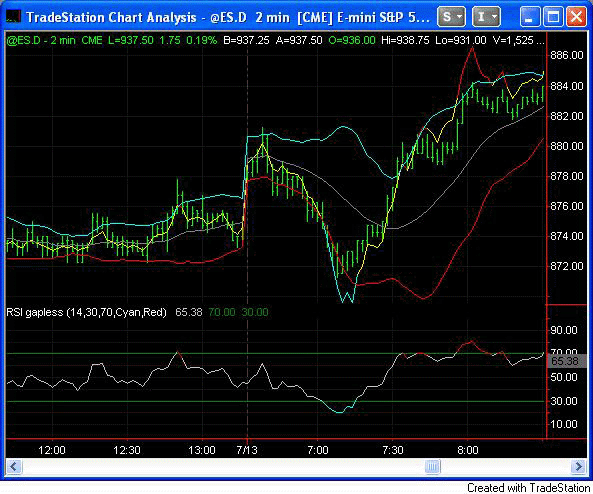Close the Chart Analysis window
This screenshot has height=494, width=593.
[x=576, y=17]
